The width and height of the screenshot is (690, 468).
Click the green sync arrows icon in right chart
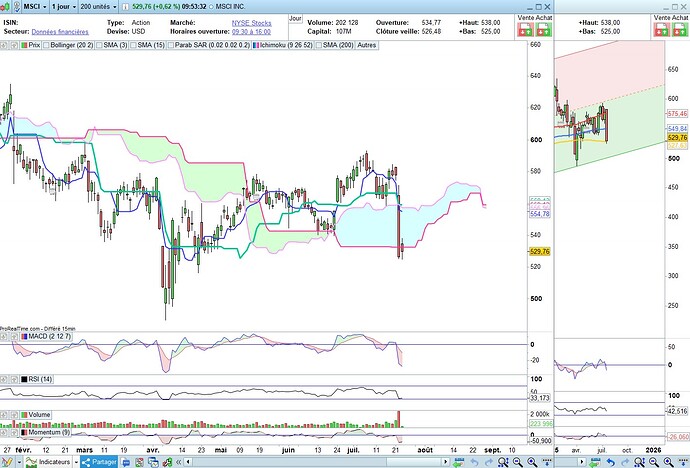[x=595, y=462]
